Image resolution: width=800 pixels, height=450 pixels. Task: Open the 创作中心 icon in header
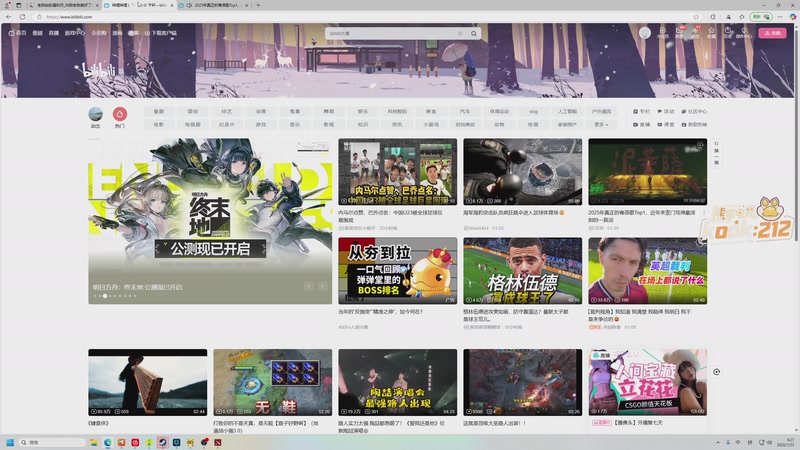[744, 32]
